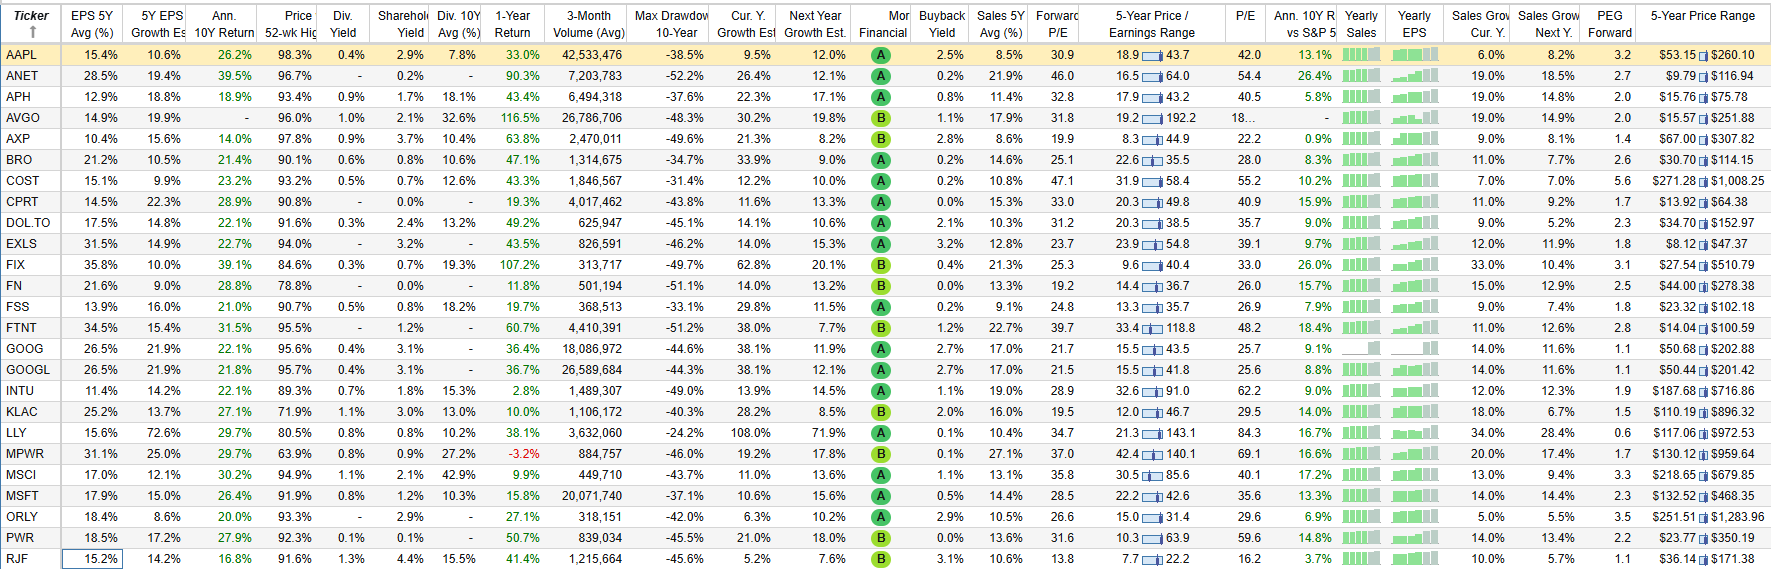Click the B financial rating badge for AXP

[881, 139]
